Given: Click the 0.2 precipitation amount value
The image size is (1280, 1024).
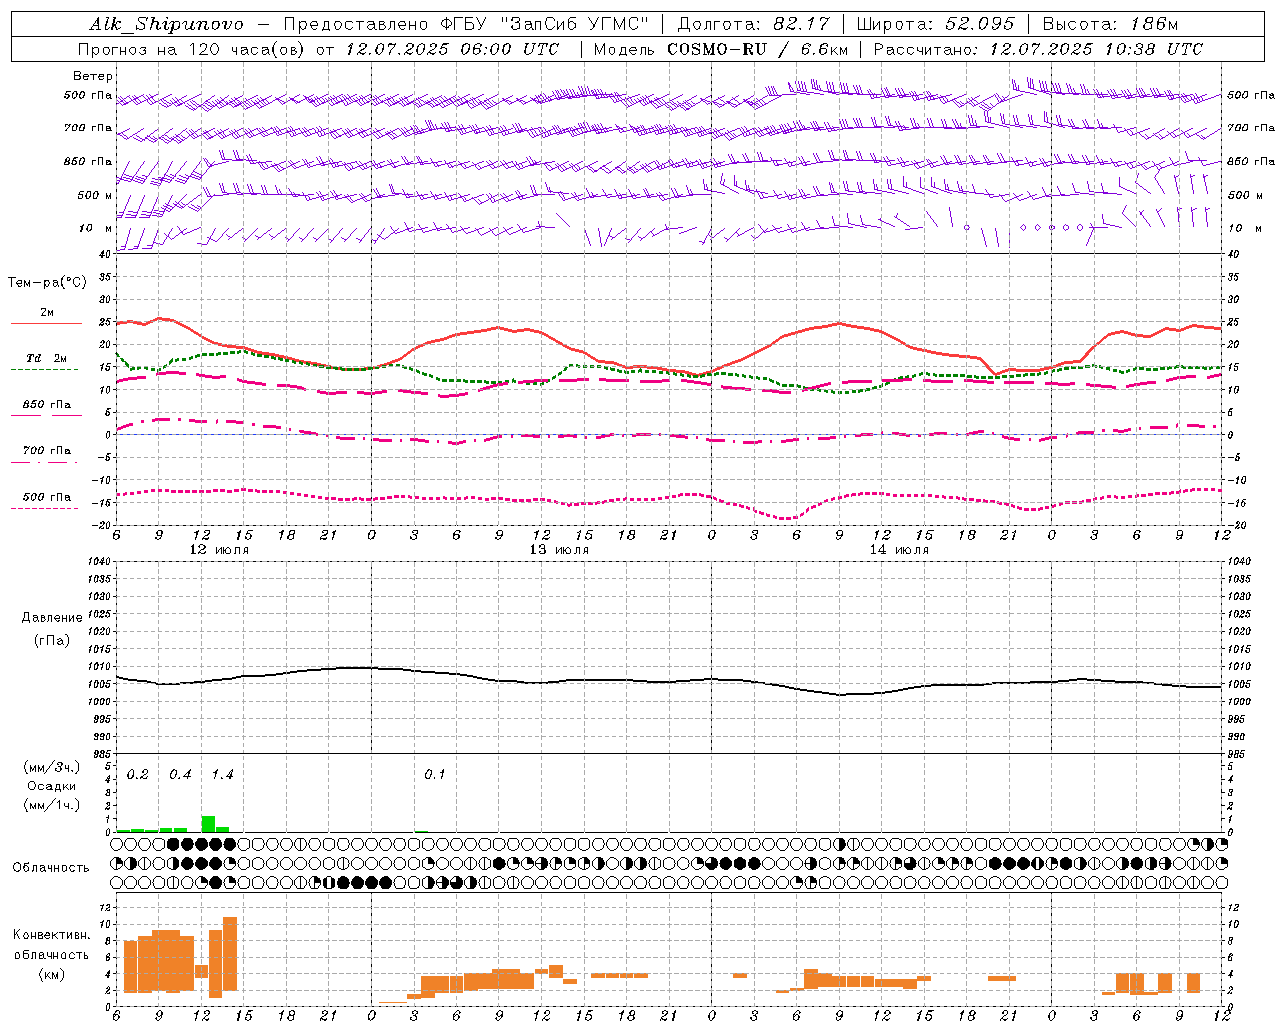Looking at the screenshot, I should pyautogui.click(x=138, y=775).
